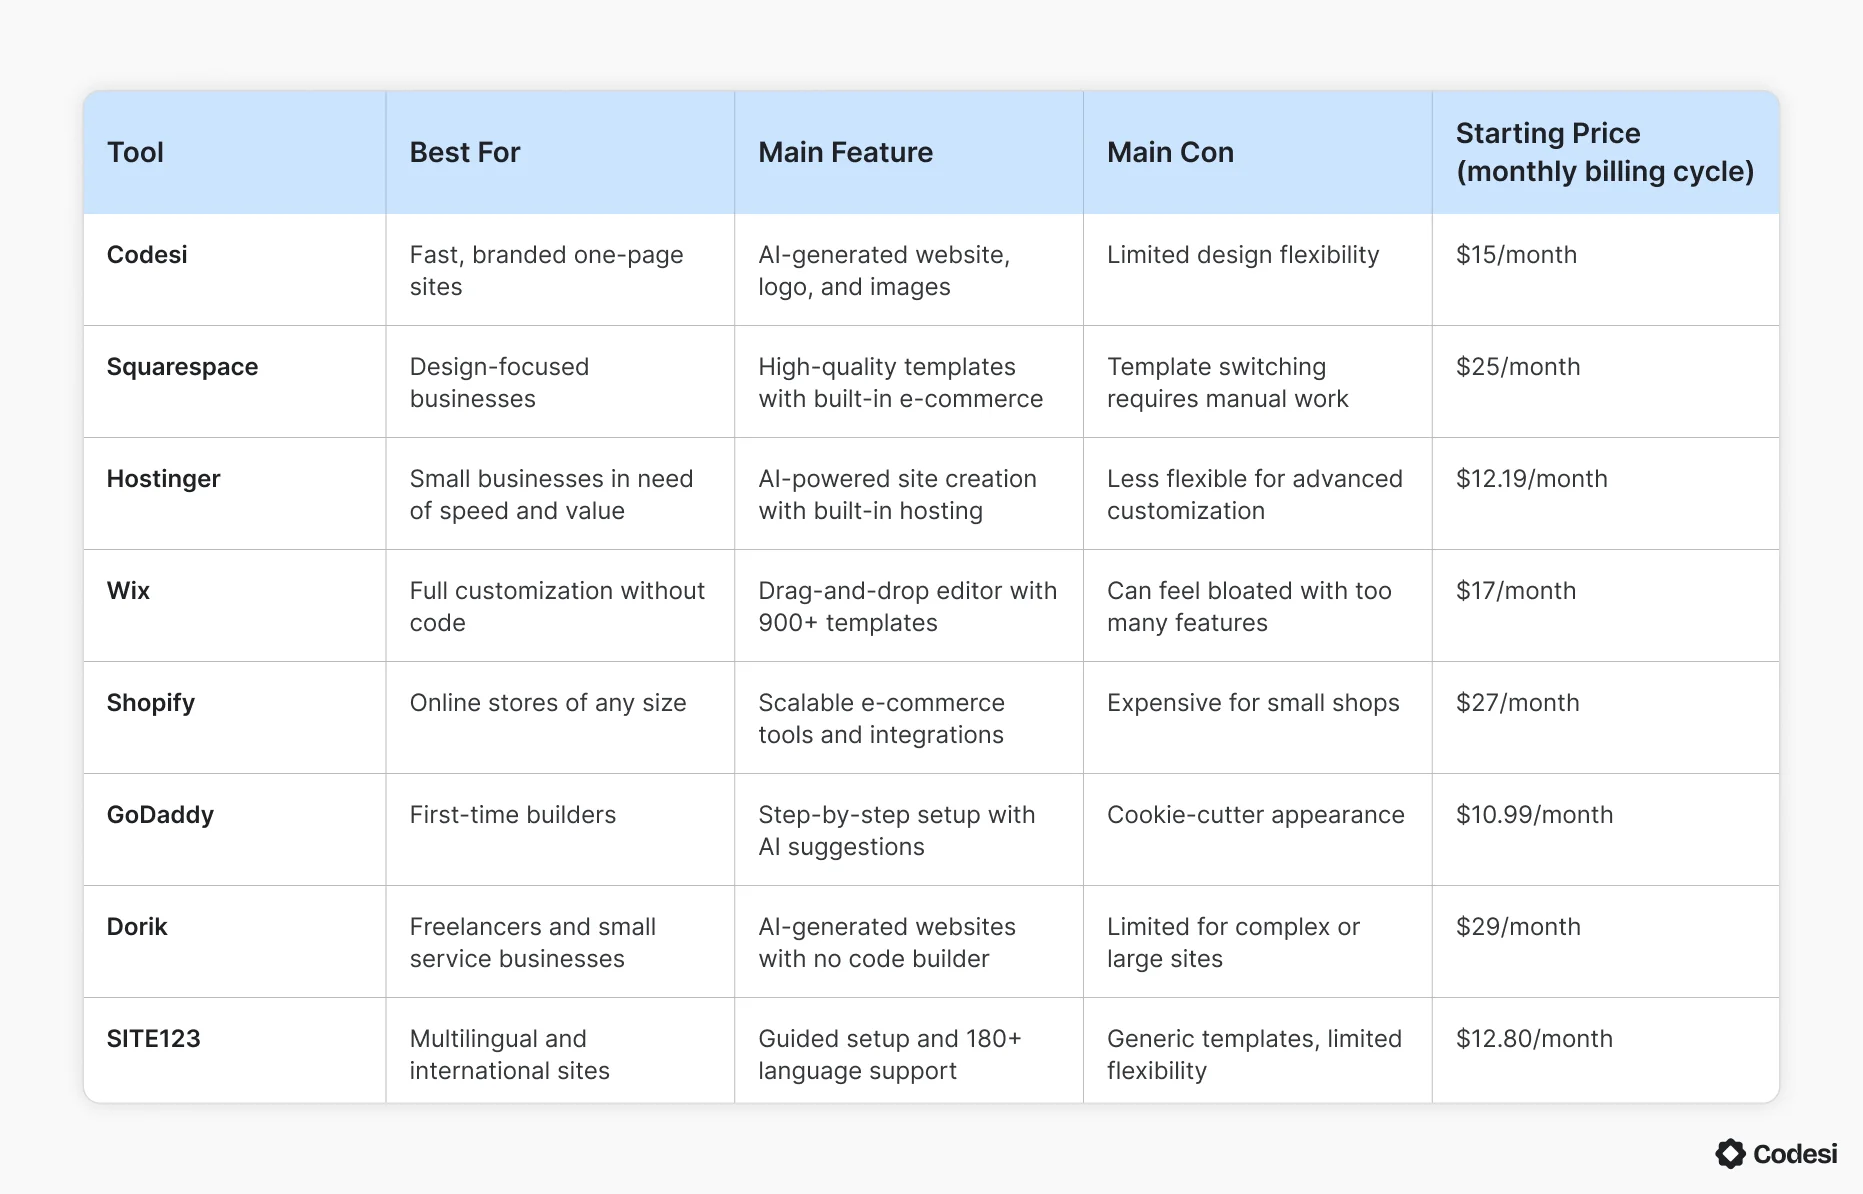Viewport: 1863px width, 1194px height.
Task: Click the Dorik tool name
Action: [x=137, y=927]
